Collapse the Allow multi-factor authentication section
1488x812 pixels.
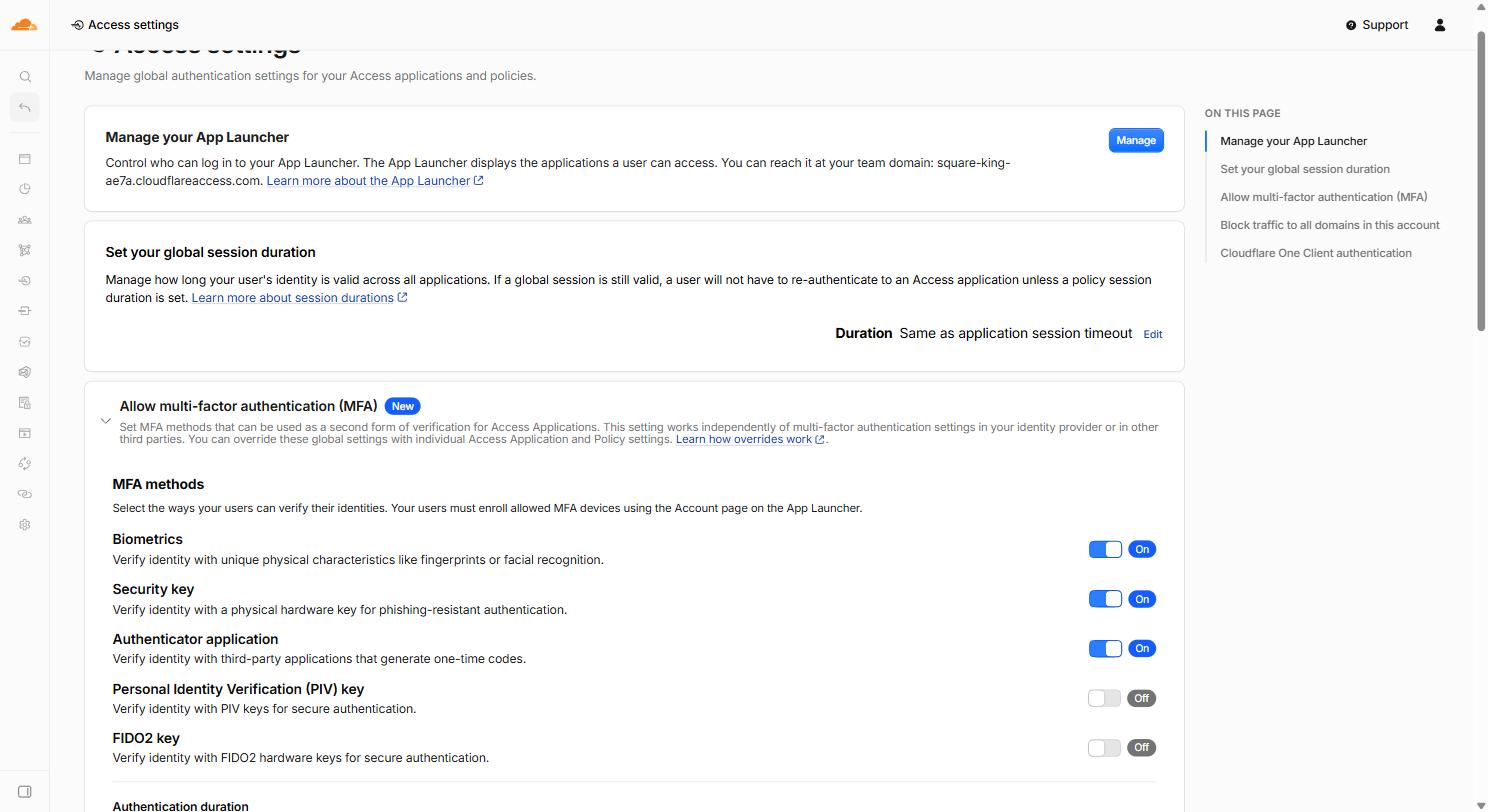click(x=106, y=421)
